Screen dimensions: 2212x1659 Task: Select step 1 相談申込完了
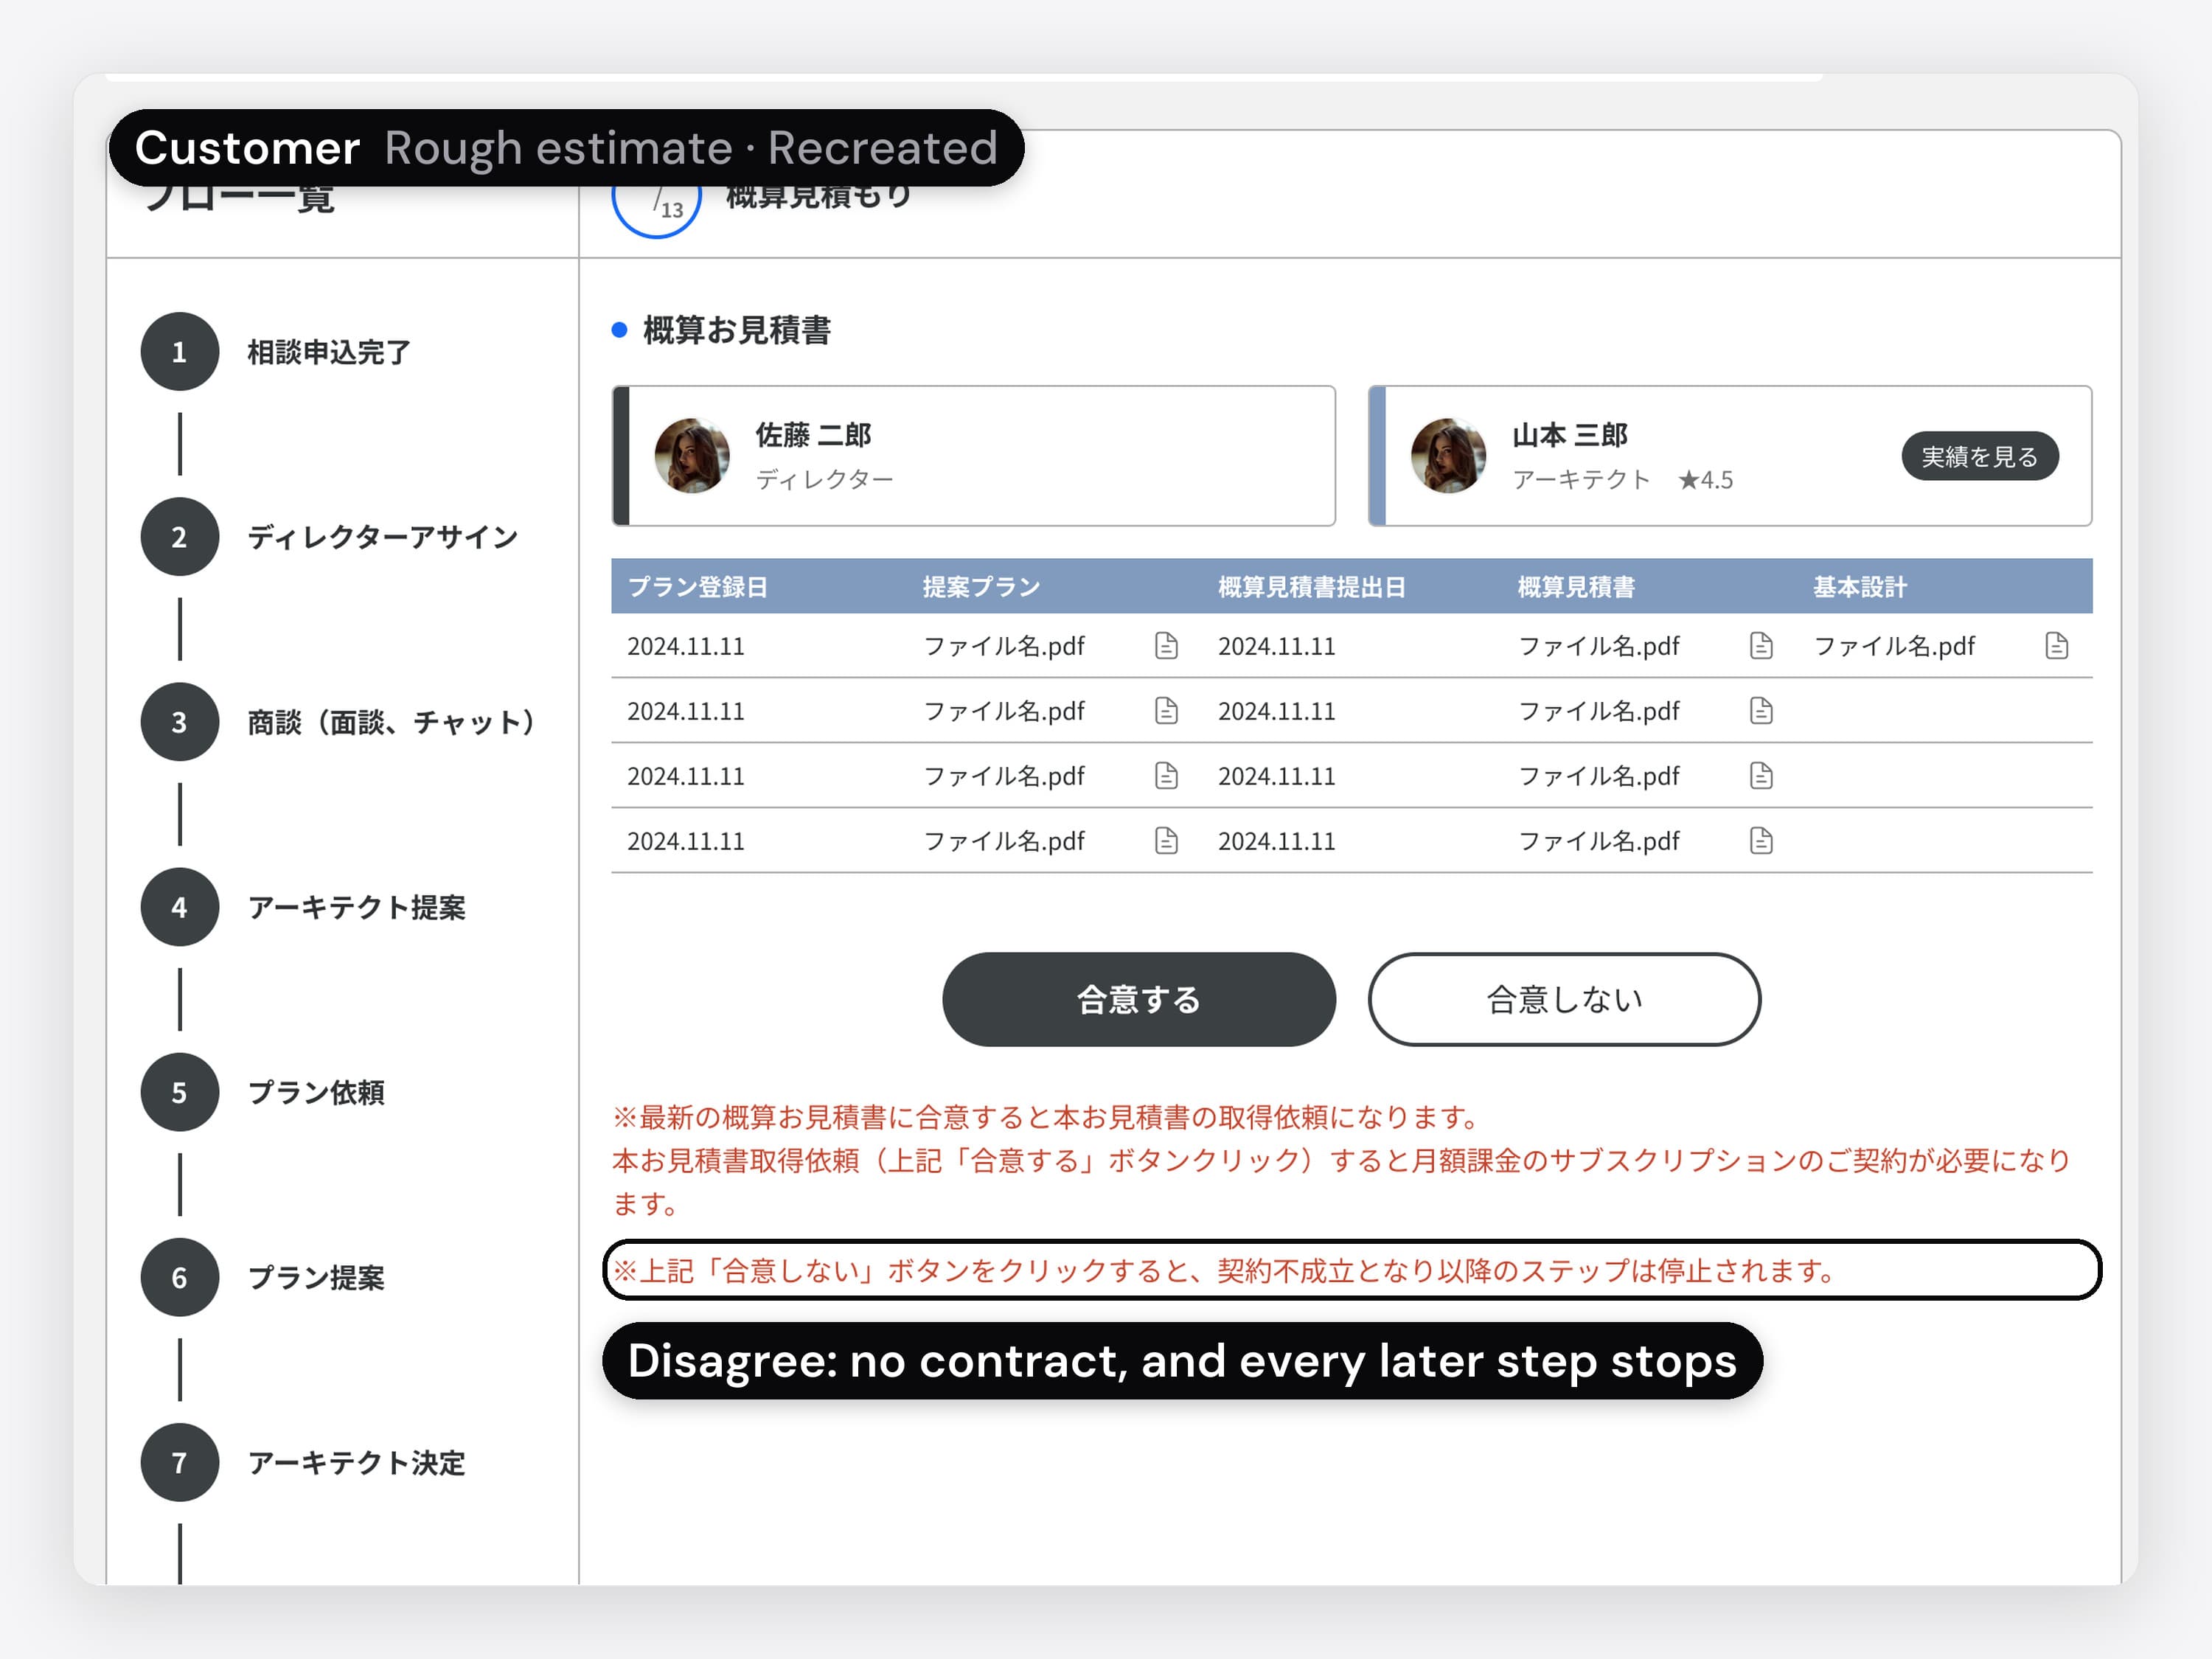[276, 352]
